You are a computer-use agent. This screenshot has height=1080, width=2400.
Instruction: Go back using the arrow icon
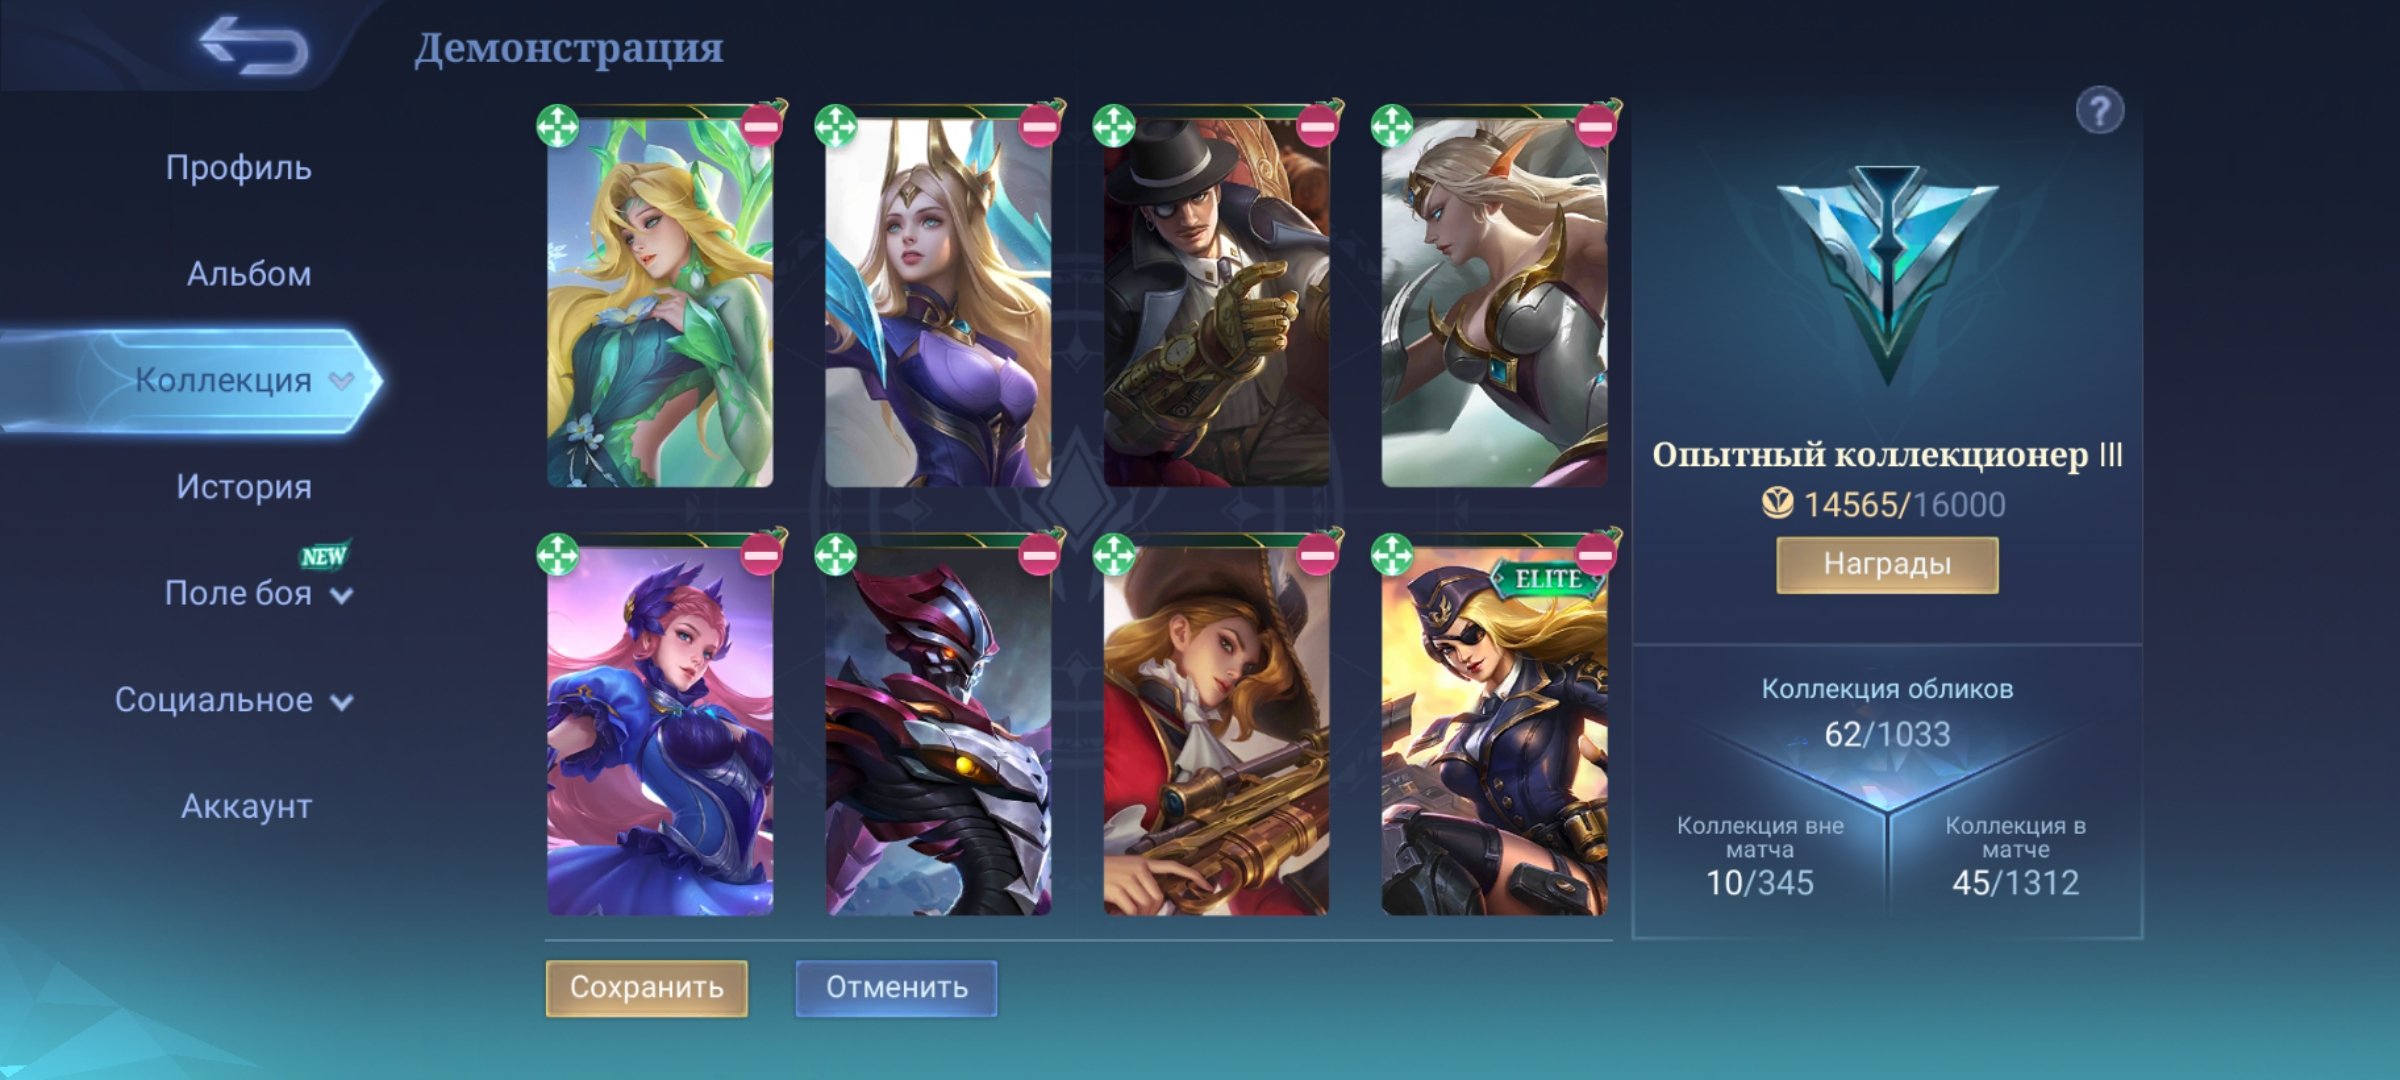253,46
